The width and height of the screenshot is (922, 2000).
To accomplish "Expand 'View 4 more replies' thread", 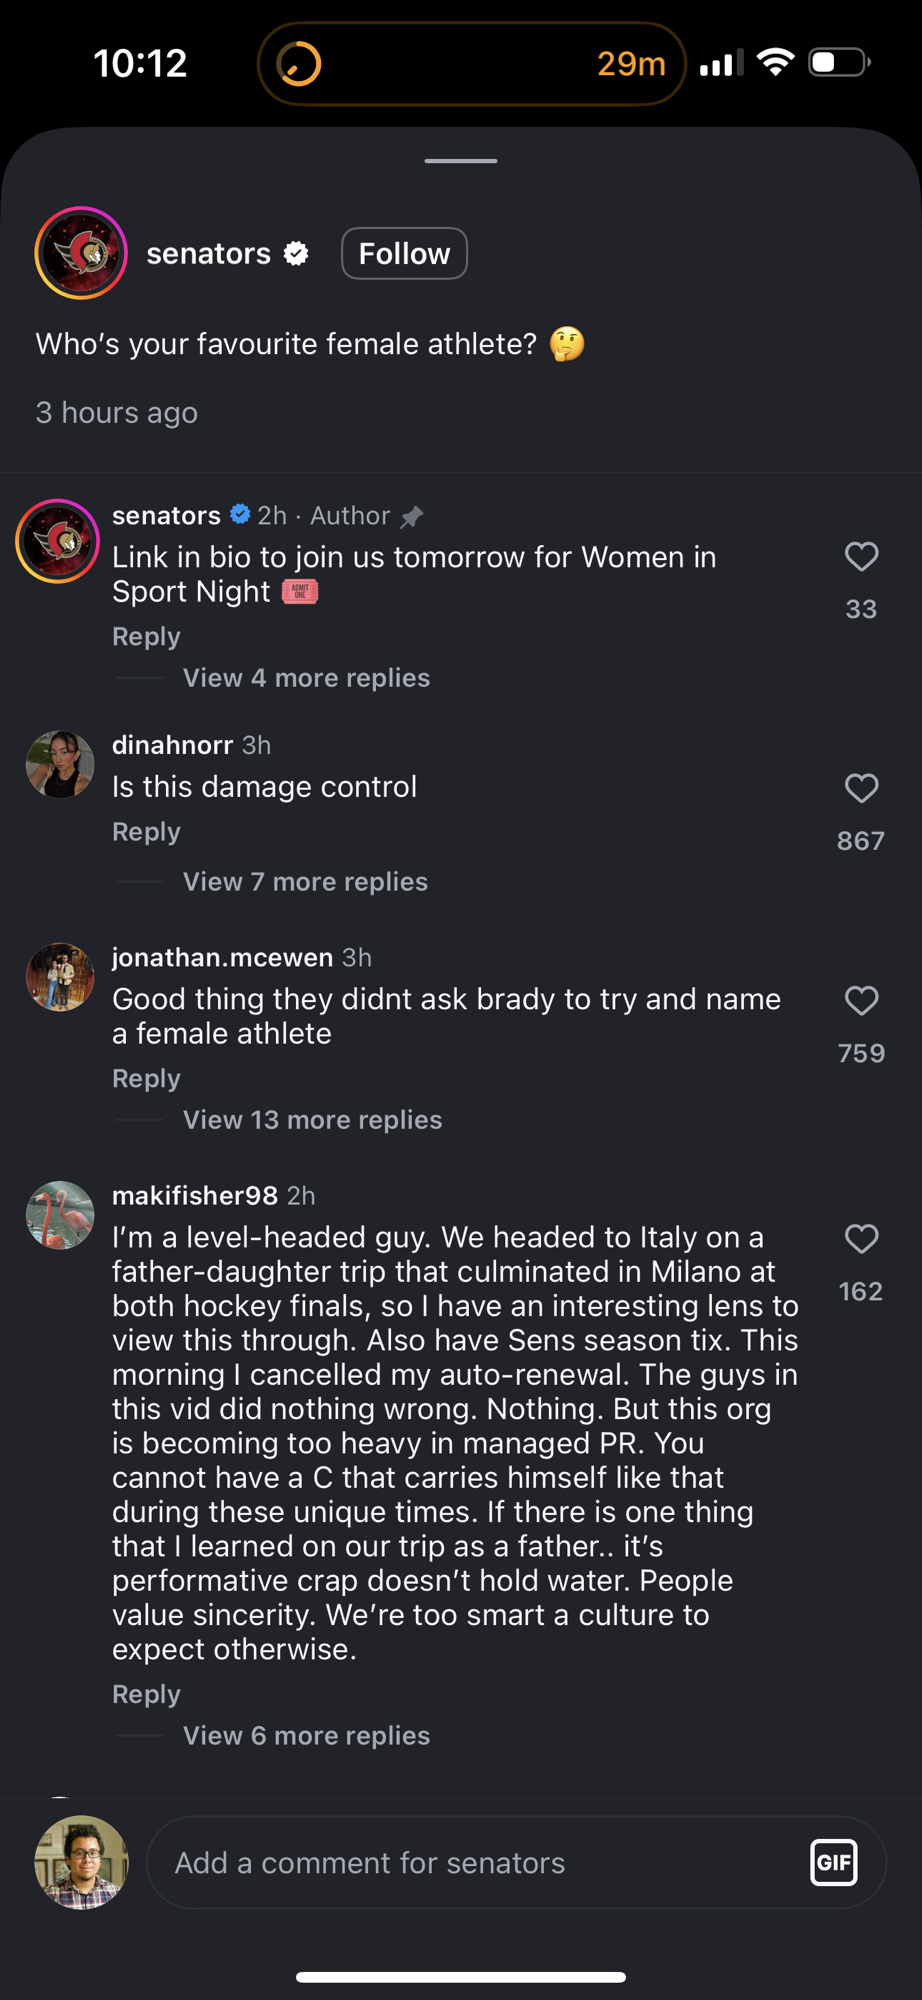I will 306,678.
